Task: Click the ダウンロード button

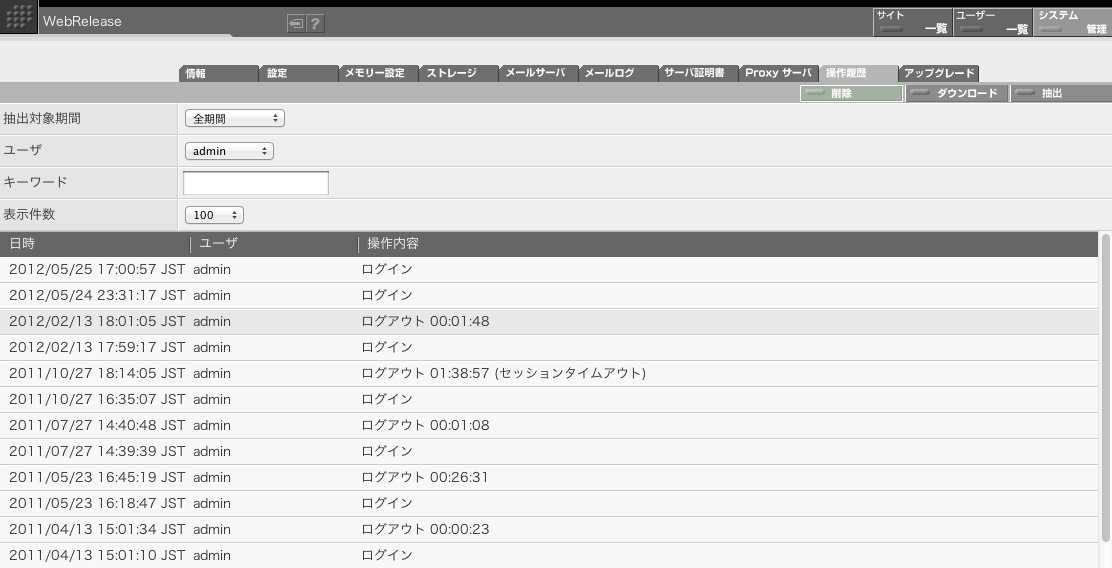Action: click(957, 93)
